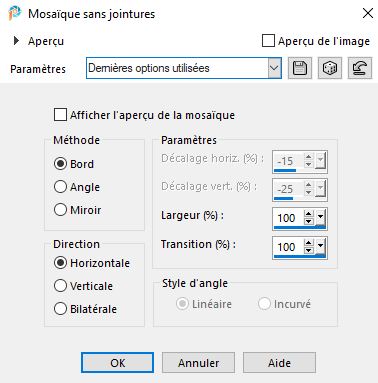
Task: Click the reset to default arrow icon
Action: 360,68
